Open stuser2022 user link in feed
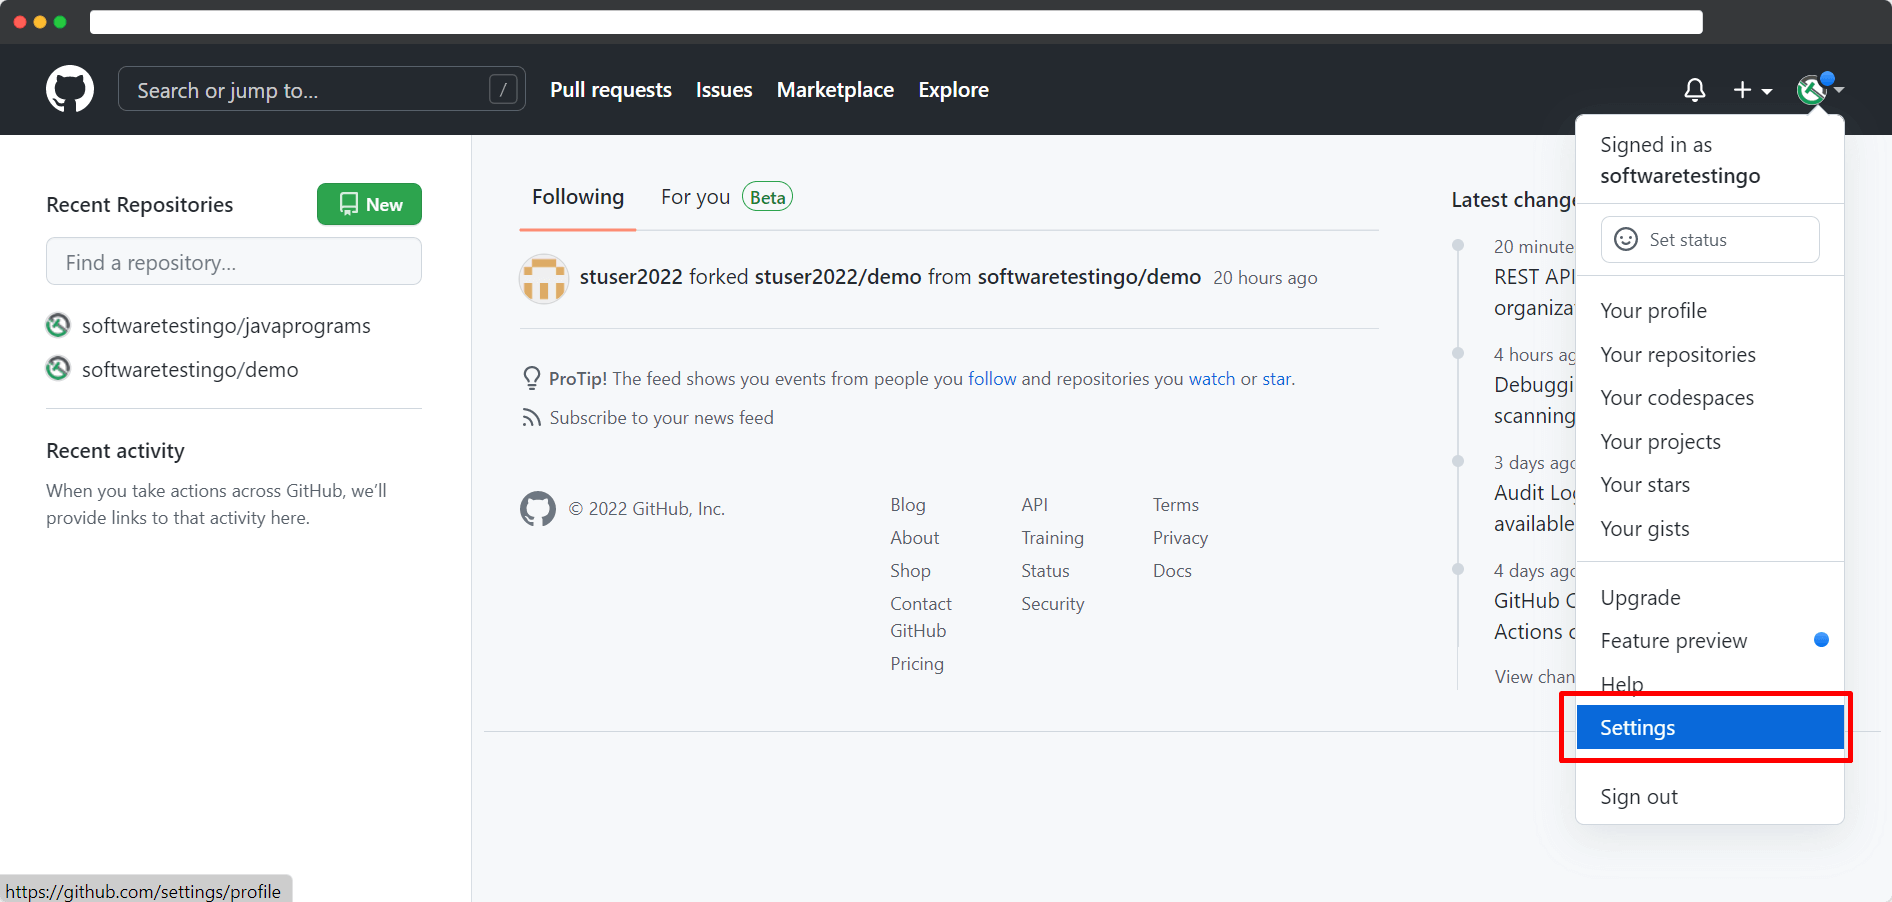Image resolution: width=1892 pixels, height=902 pixels. [x=631, y=277]
